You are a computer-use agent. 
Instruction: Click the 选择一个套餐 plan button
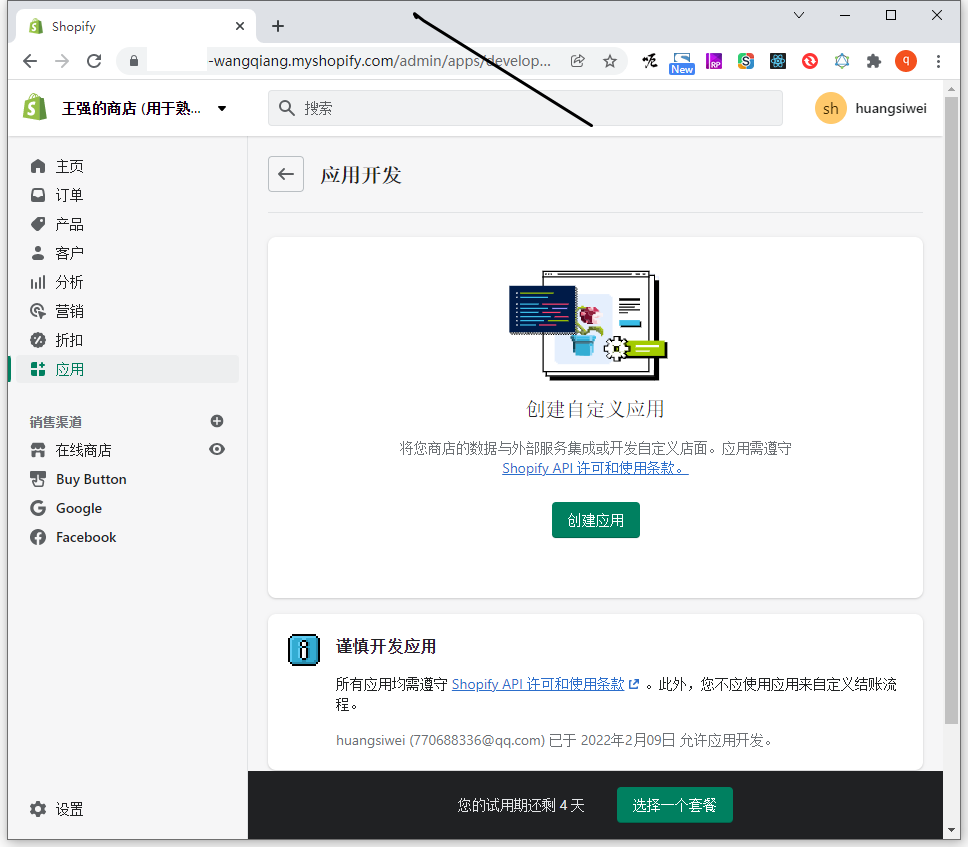pos(675,805)
